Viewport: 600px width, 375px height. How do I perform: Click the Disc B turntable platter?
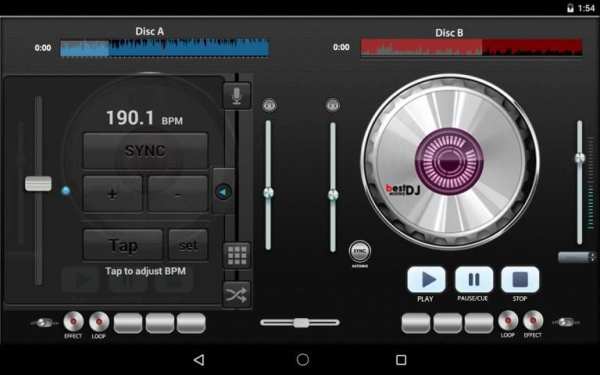click(x=450, y=161)
